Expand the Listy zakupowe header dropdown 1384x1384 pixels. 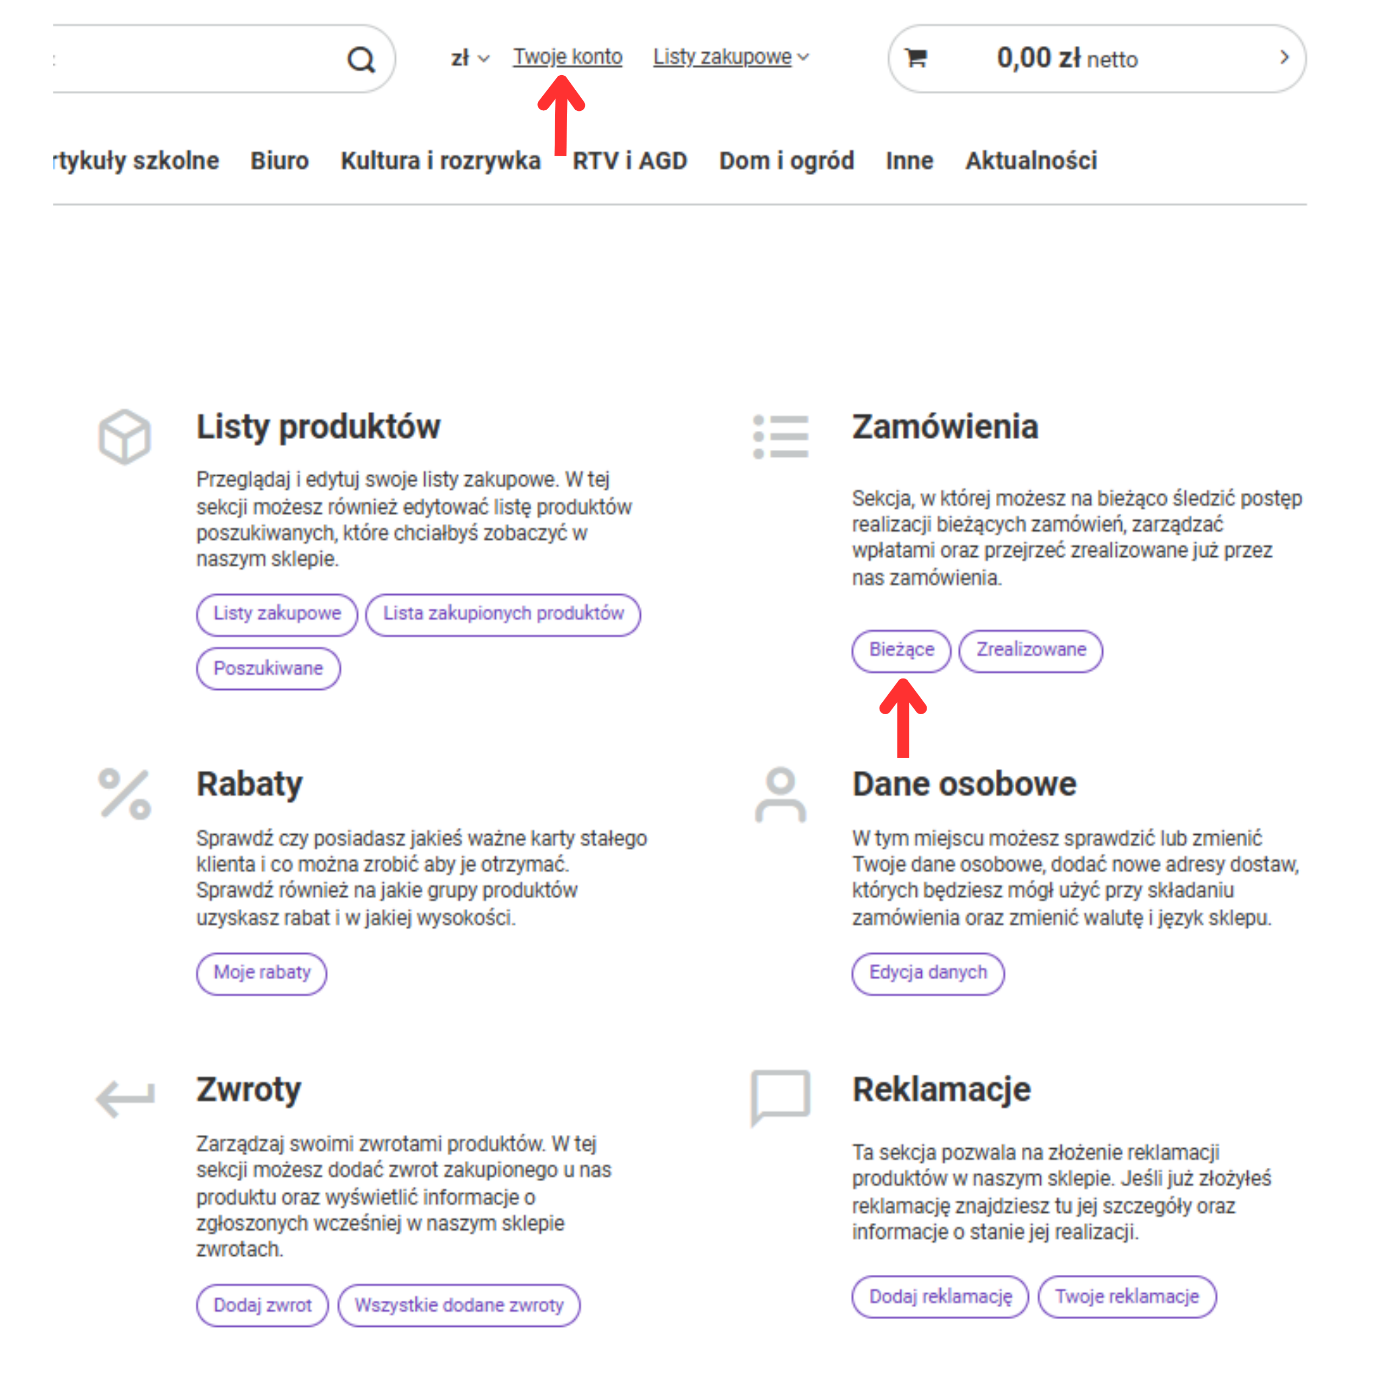731,57
